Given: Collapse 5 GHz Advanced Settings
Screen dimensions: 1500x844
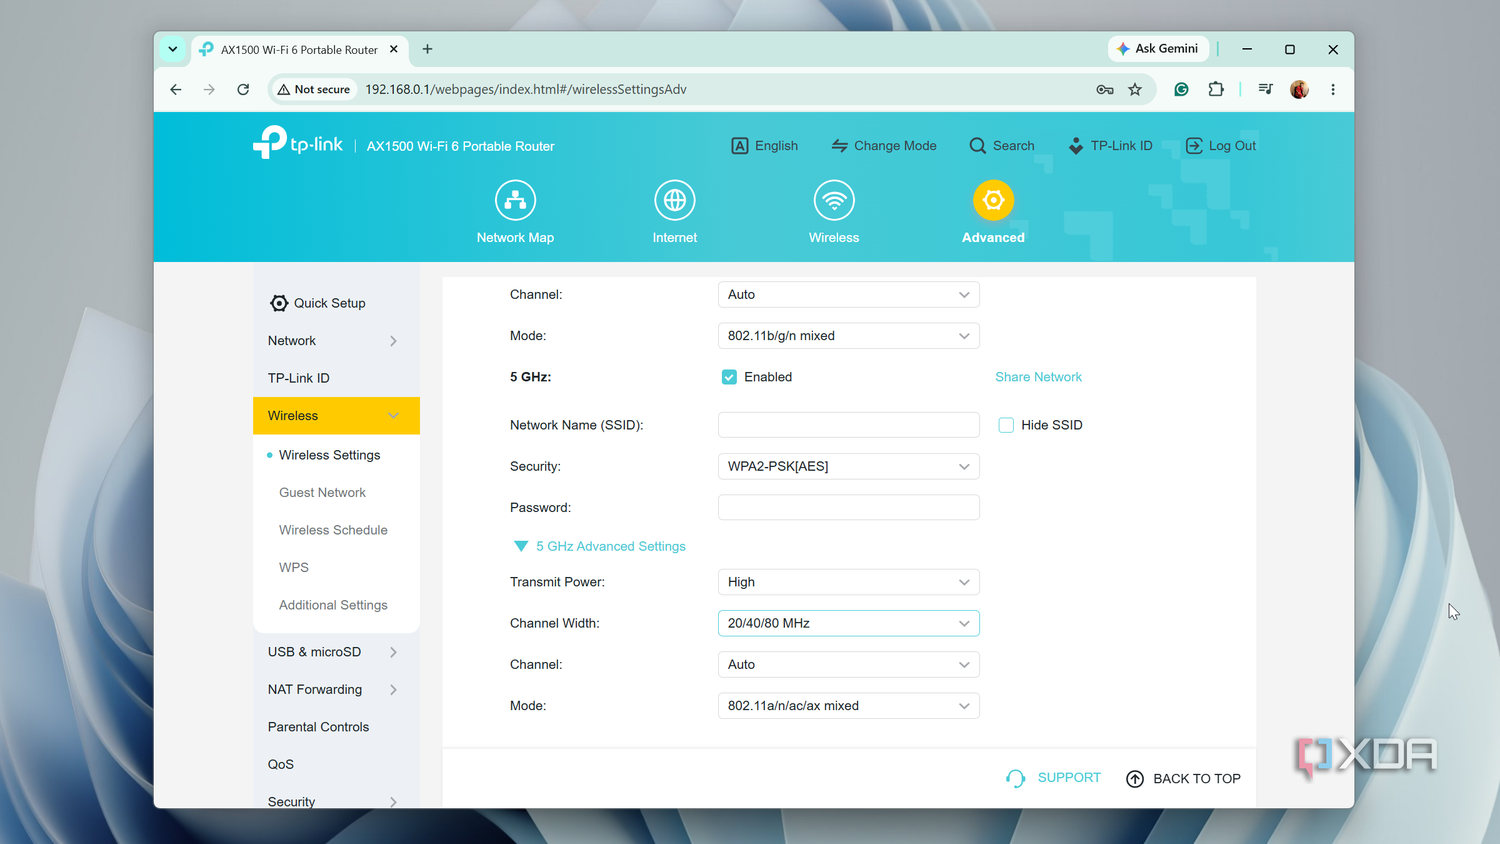Looking at the screenshot, I should (x=599, y=546).
